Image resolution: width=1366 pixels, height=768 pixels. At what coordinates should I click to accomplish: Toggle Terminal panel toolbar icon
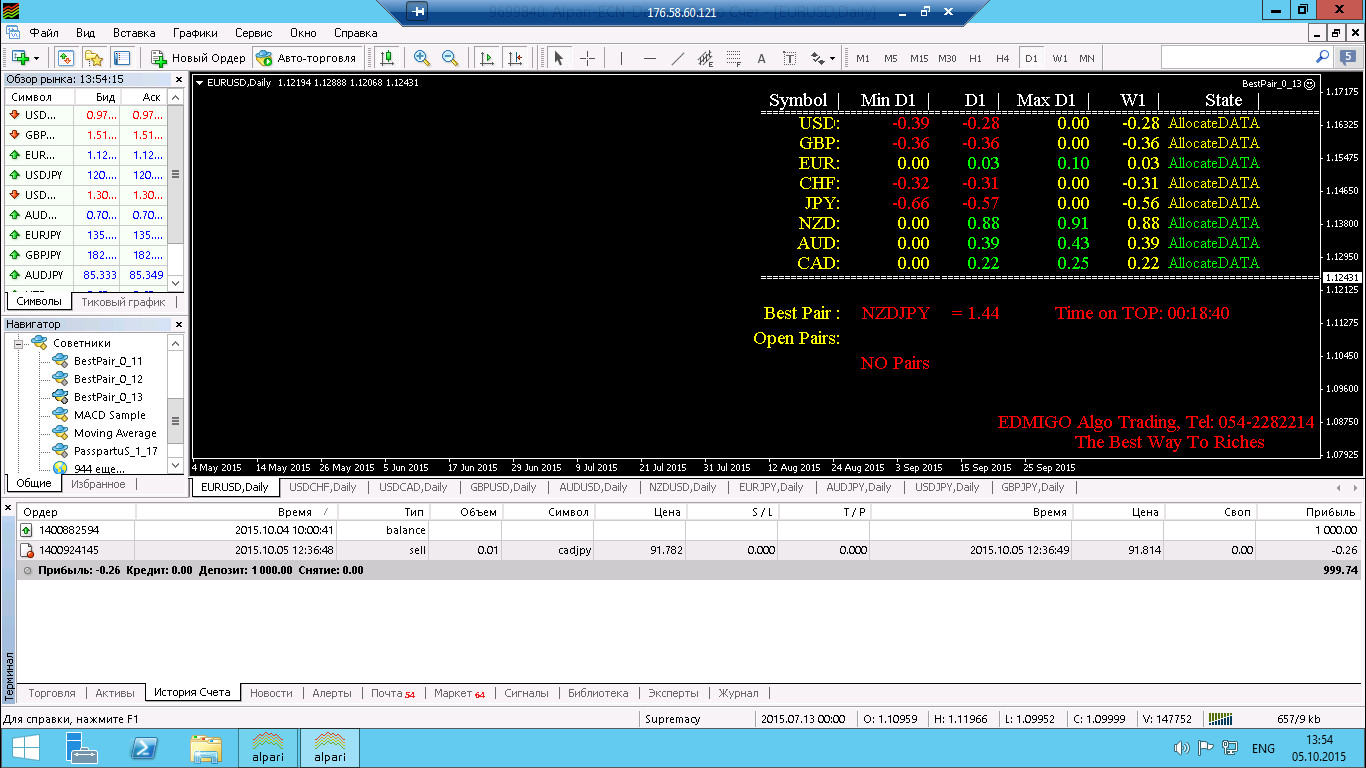point(121,58)
